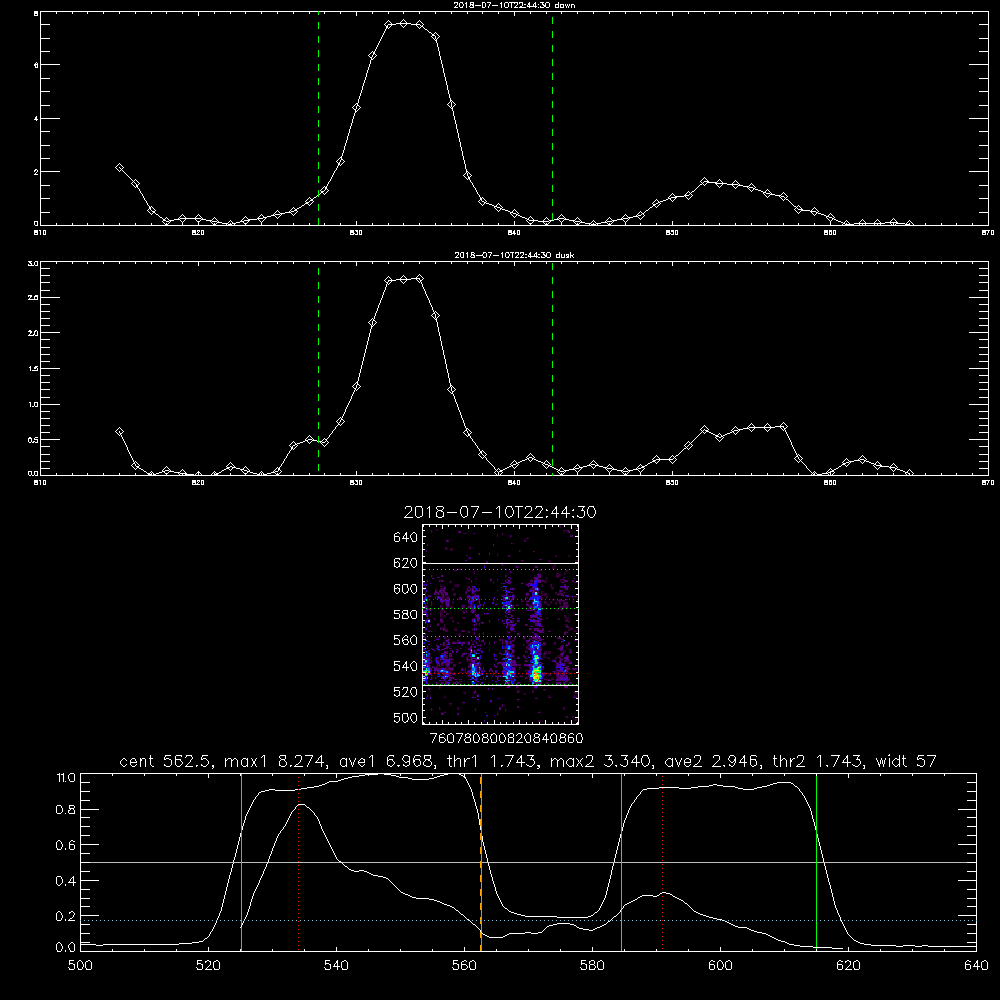This screenshot has width=1000, height=1000.
Task: Click the first diamond data point of dusk curve
Action: (119, 432)
